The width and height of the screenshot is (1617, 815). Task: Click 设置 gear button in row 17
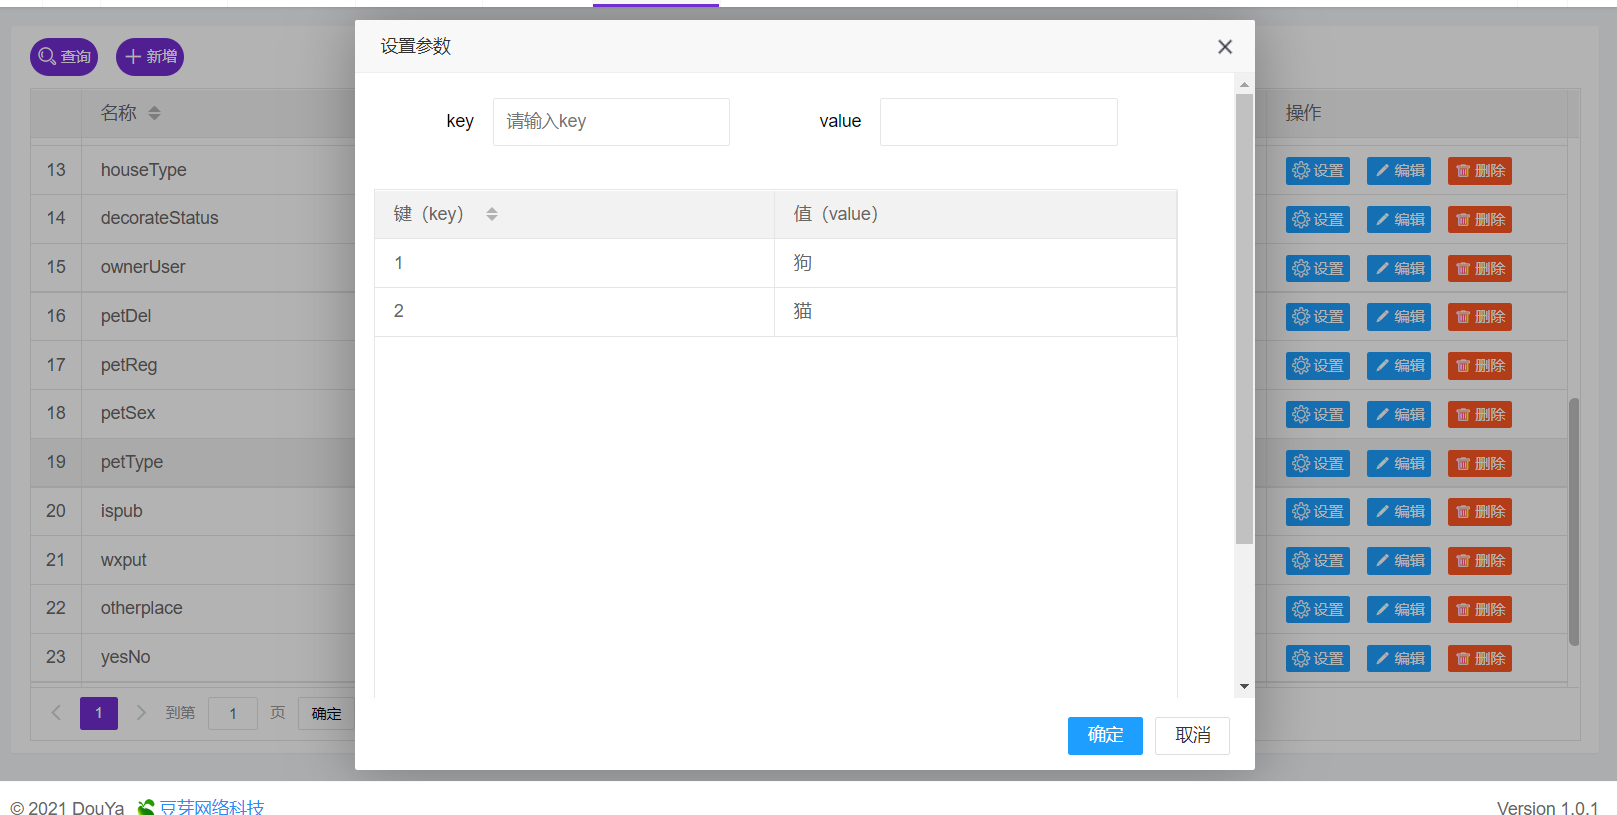[1318, 366]
